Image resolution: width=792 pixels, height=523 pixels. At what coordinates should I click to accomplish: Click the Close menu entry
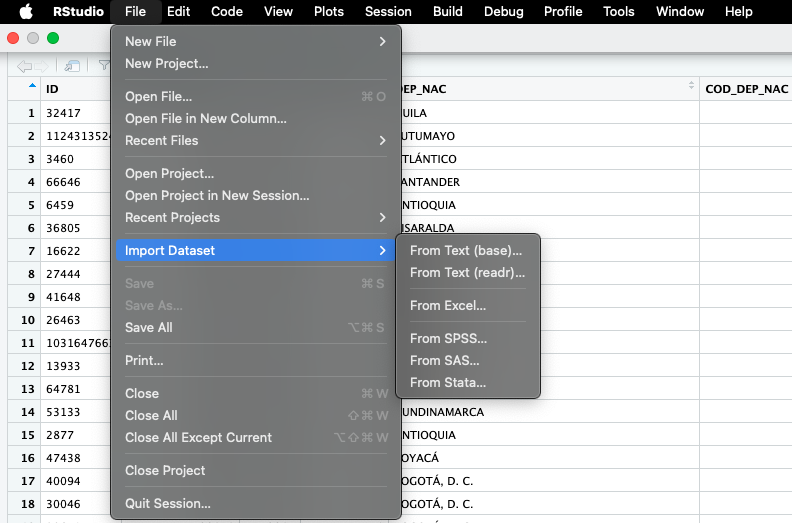pyautogui.click(x=255, y=393)
